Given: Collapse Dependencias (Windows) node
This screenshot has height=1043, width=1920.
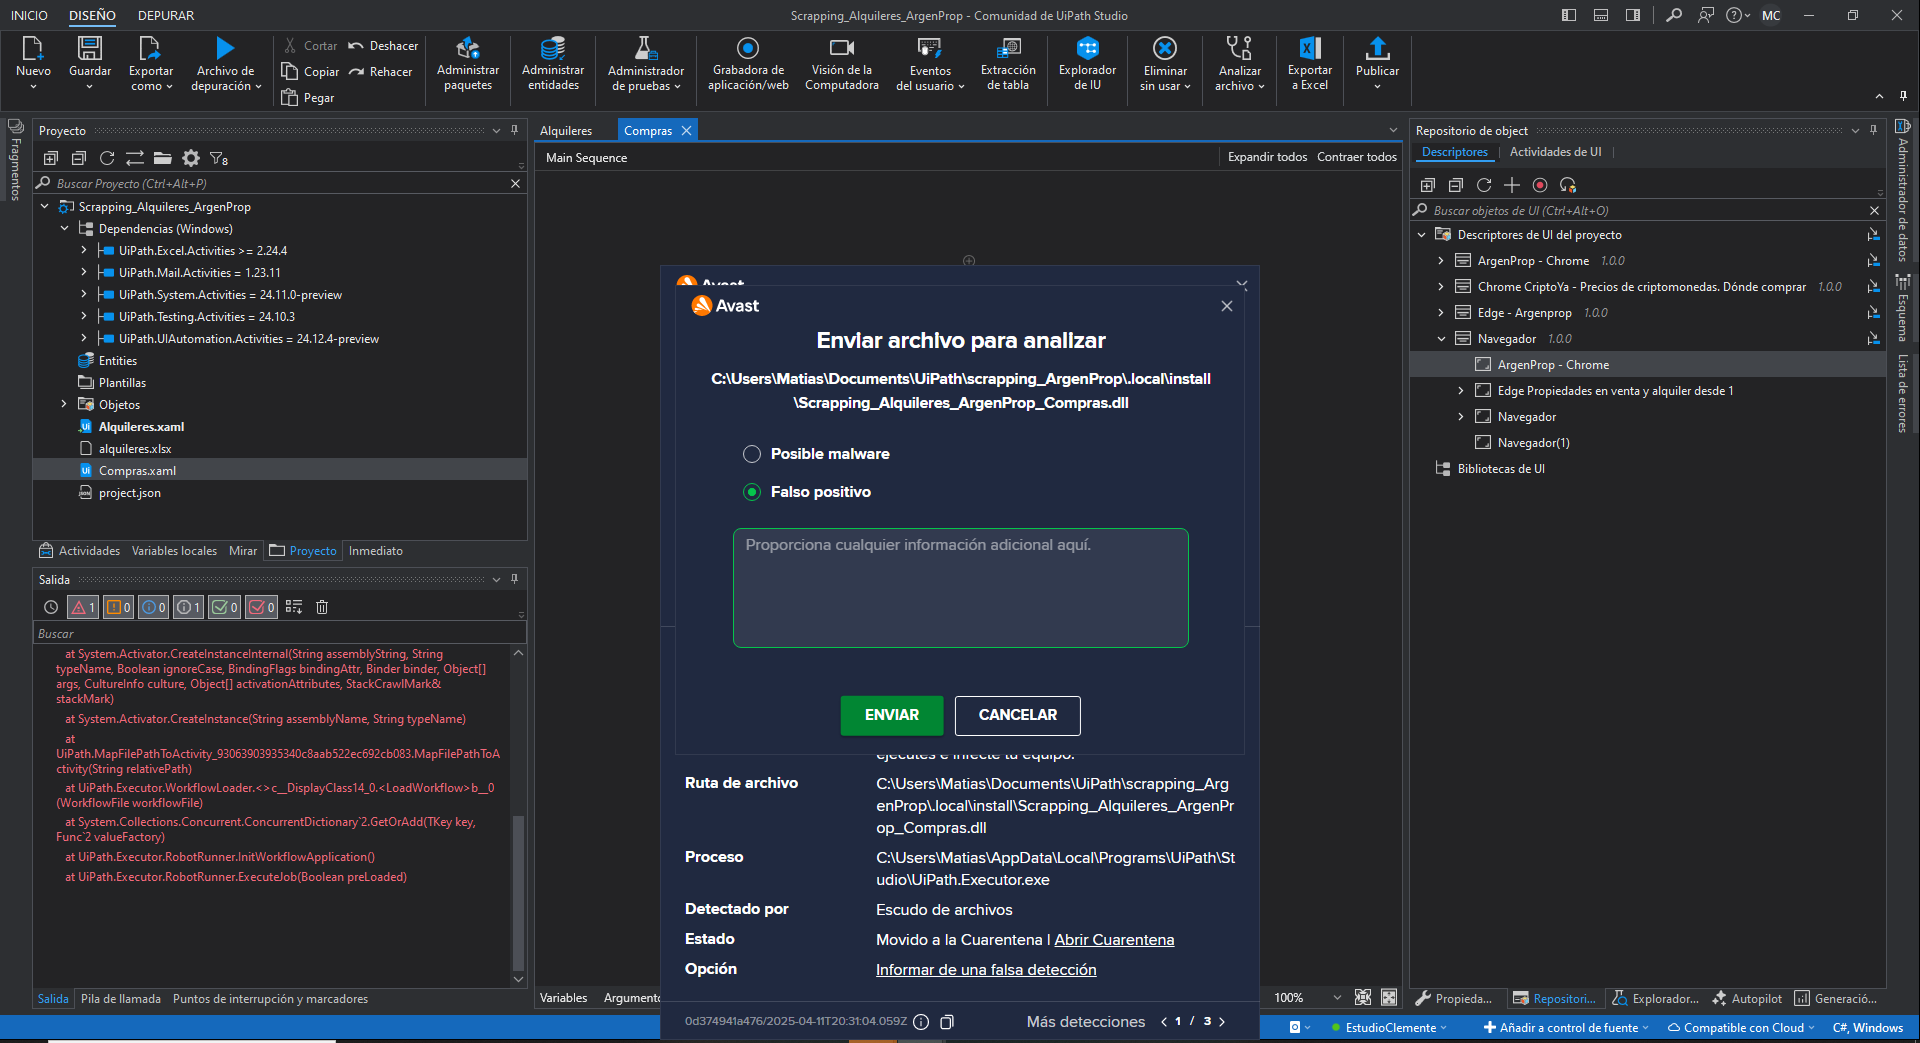Looking at the screenshot, I should tap(64, 229).
